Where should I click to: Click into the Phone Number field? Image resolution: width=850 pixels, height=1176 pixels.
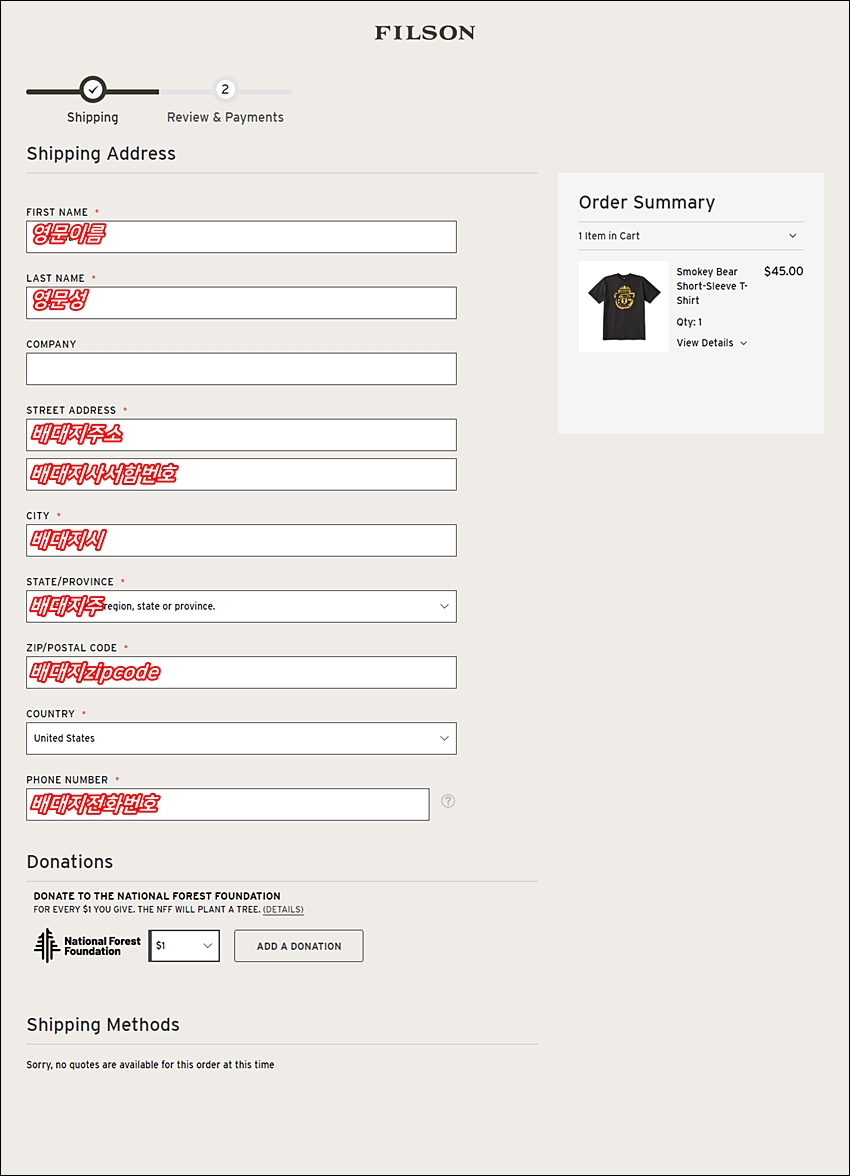point(227,804)
